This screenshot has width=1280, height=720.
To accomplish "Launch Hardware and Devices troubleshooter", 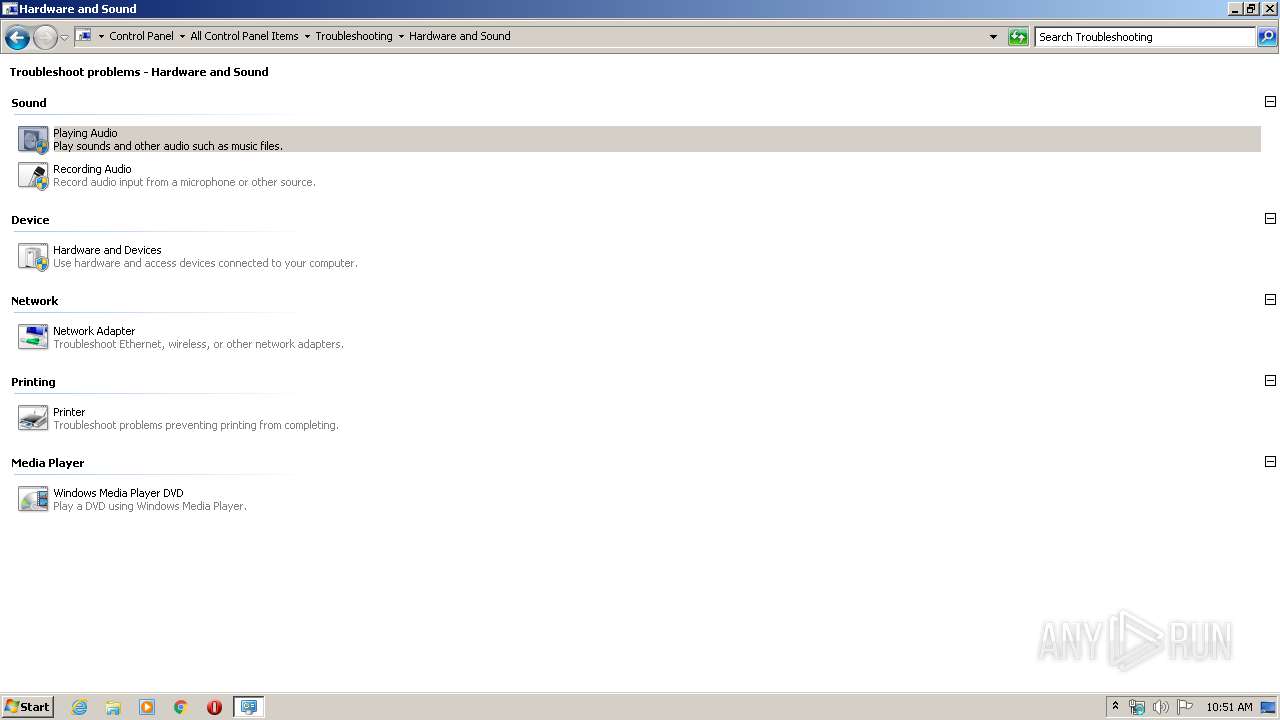I will point(107,250).
